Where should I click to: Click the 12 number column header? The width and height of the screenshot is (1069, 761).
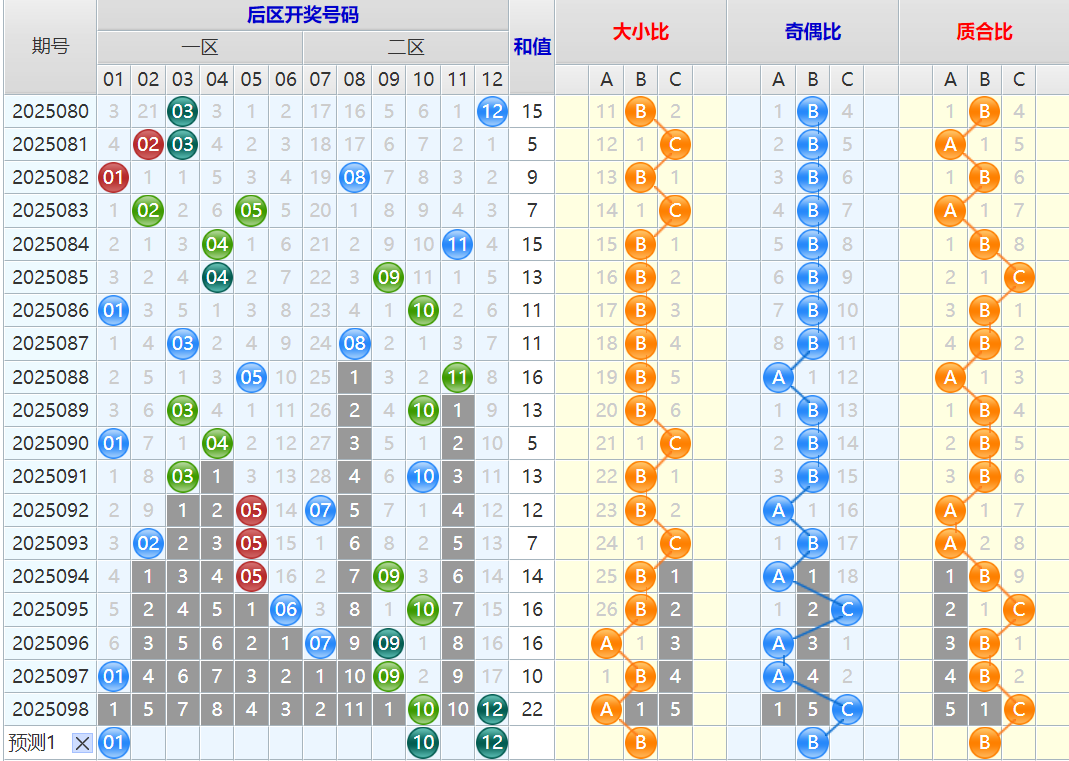492,80
